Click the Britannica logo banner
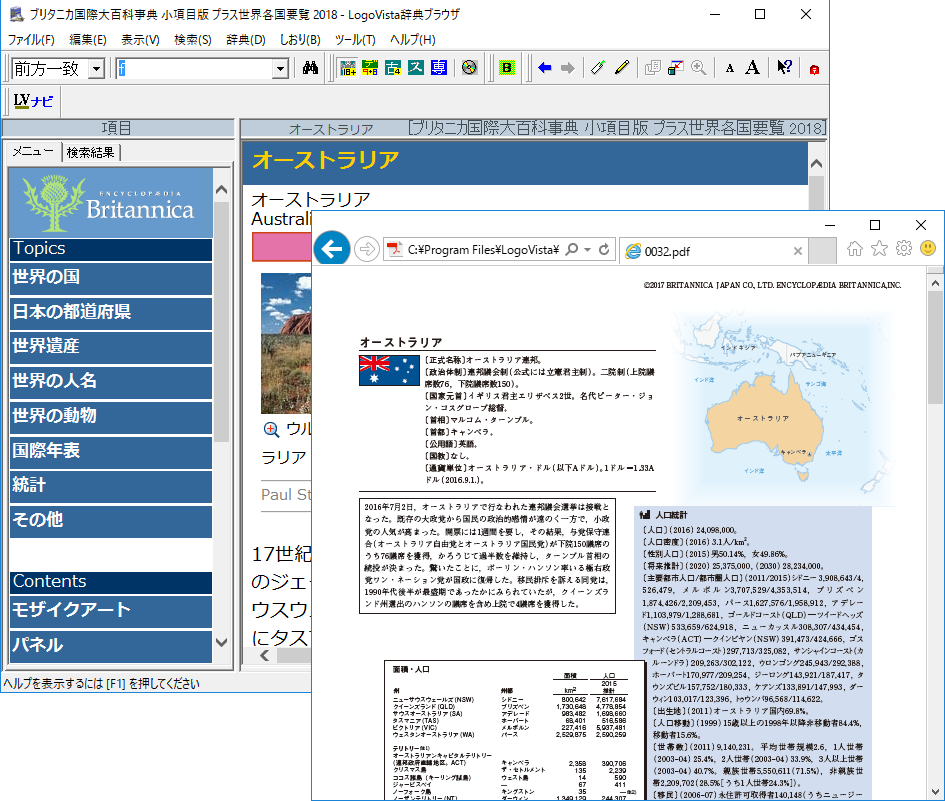Image resolution: width=945 pixels, height=801 pixels. pos(111,203)
